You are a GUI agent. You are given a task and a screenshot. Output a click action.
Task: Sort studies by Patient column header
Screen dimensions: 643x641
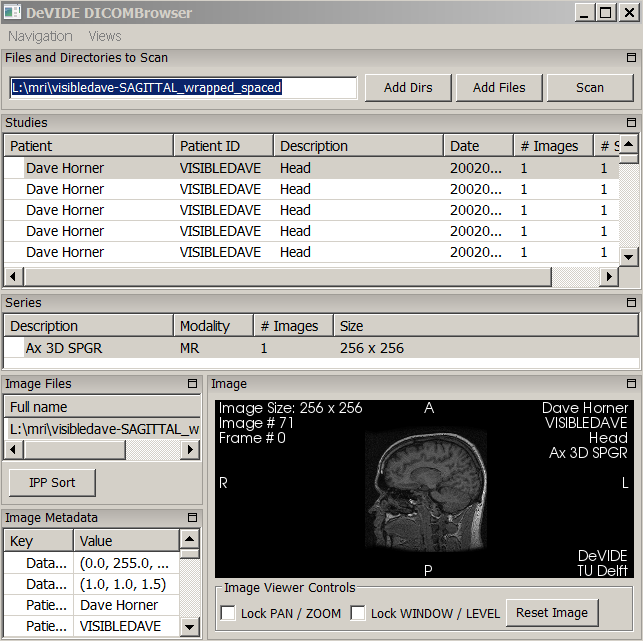point(89,146)
